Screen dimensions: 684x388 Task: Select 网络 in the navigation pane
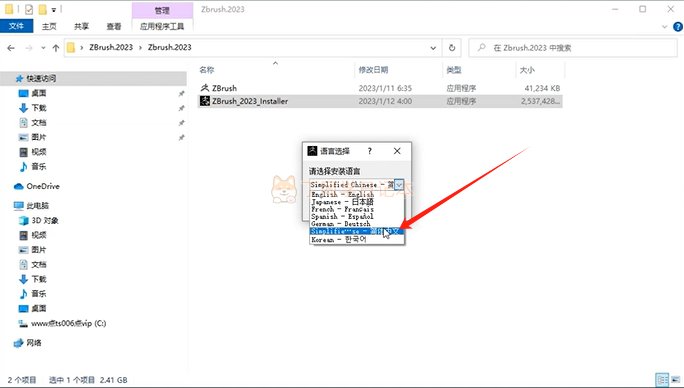point(34,343)
